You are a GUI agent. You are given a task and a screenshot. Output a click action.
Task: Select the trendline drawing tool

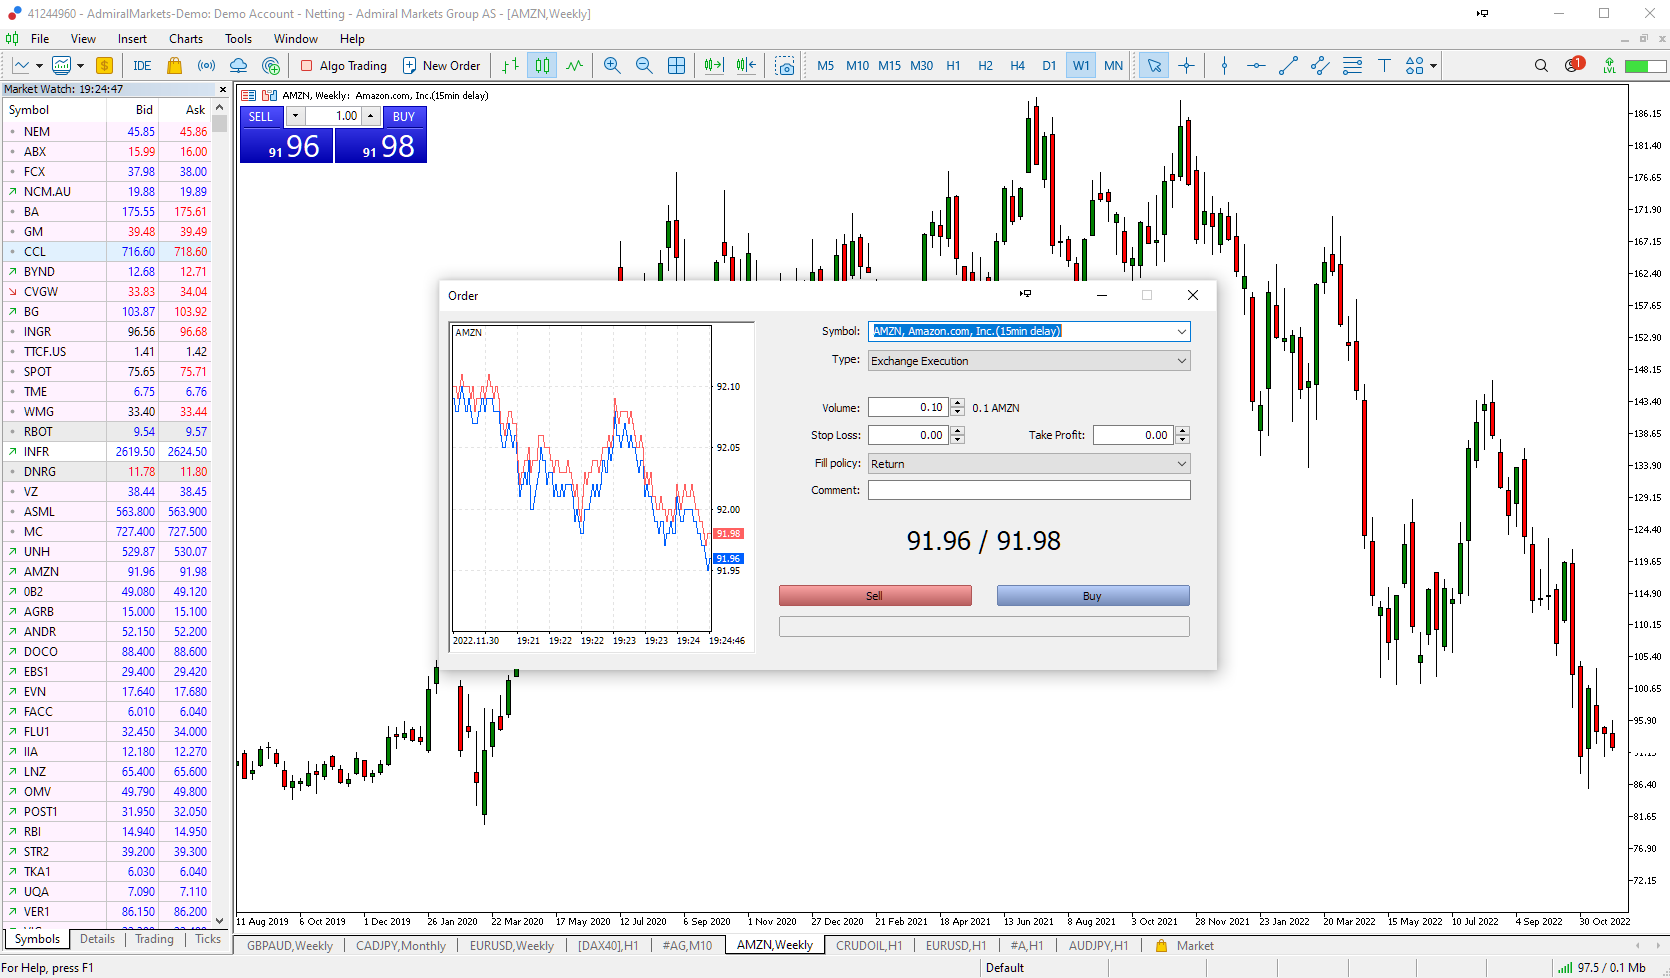(x=1288, y=66)
